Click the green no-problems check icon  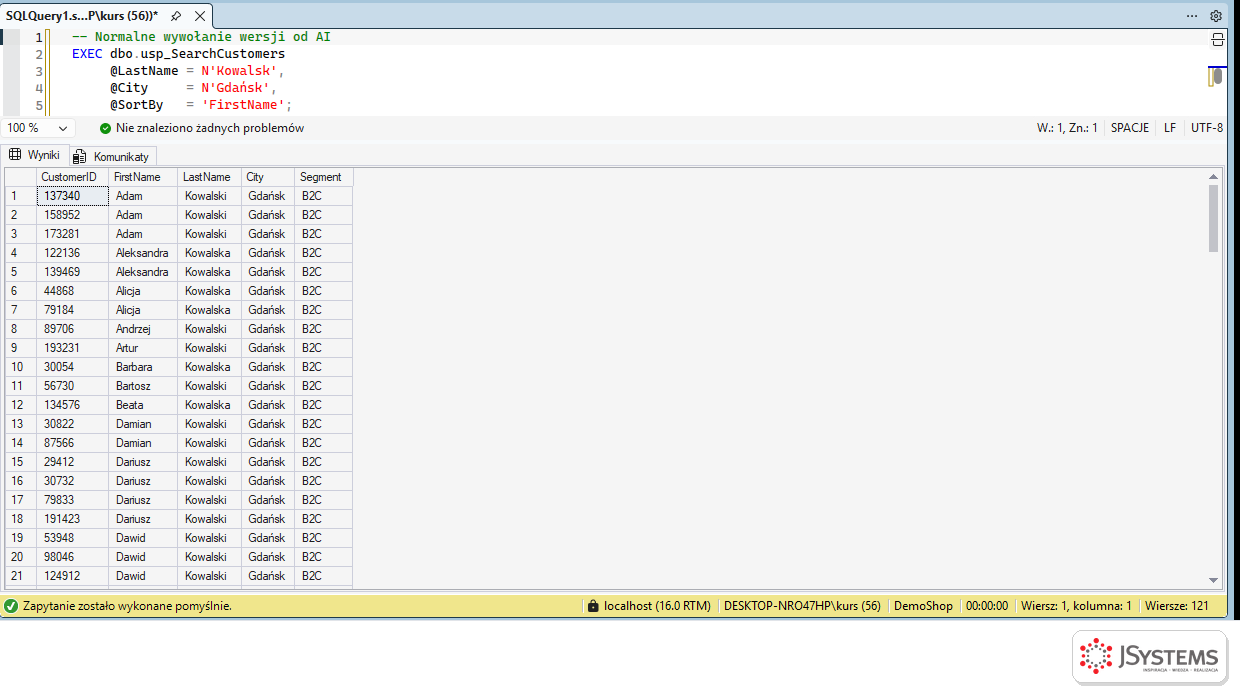(x=106, y=128)
